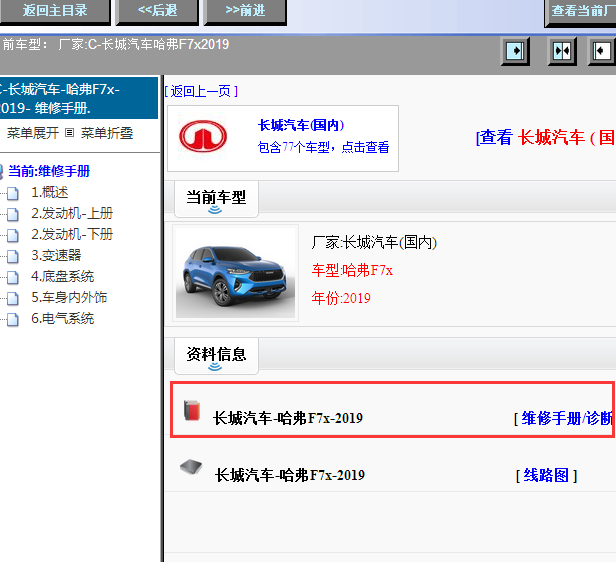Open 4.底盘系统 chapter
Image resolution: width=616 pixels, height=562 pixels.
[x=63, y=276]
